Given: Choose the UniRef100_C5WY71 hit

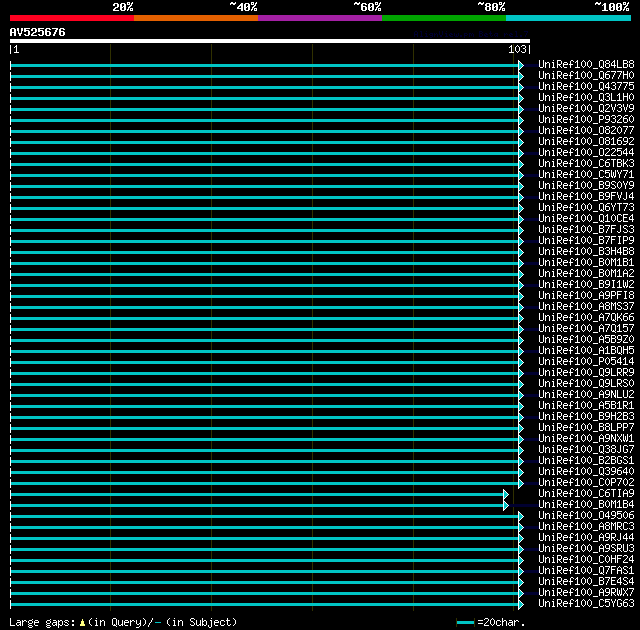Looking at the screenshot, I should pos(586,175).
